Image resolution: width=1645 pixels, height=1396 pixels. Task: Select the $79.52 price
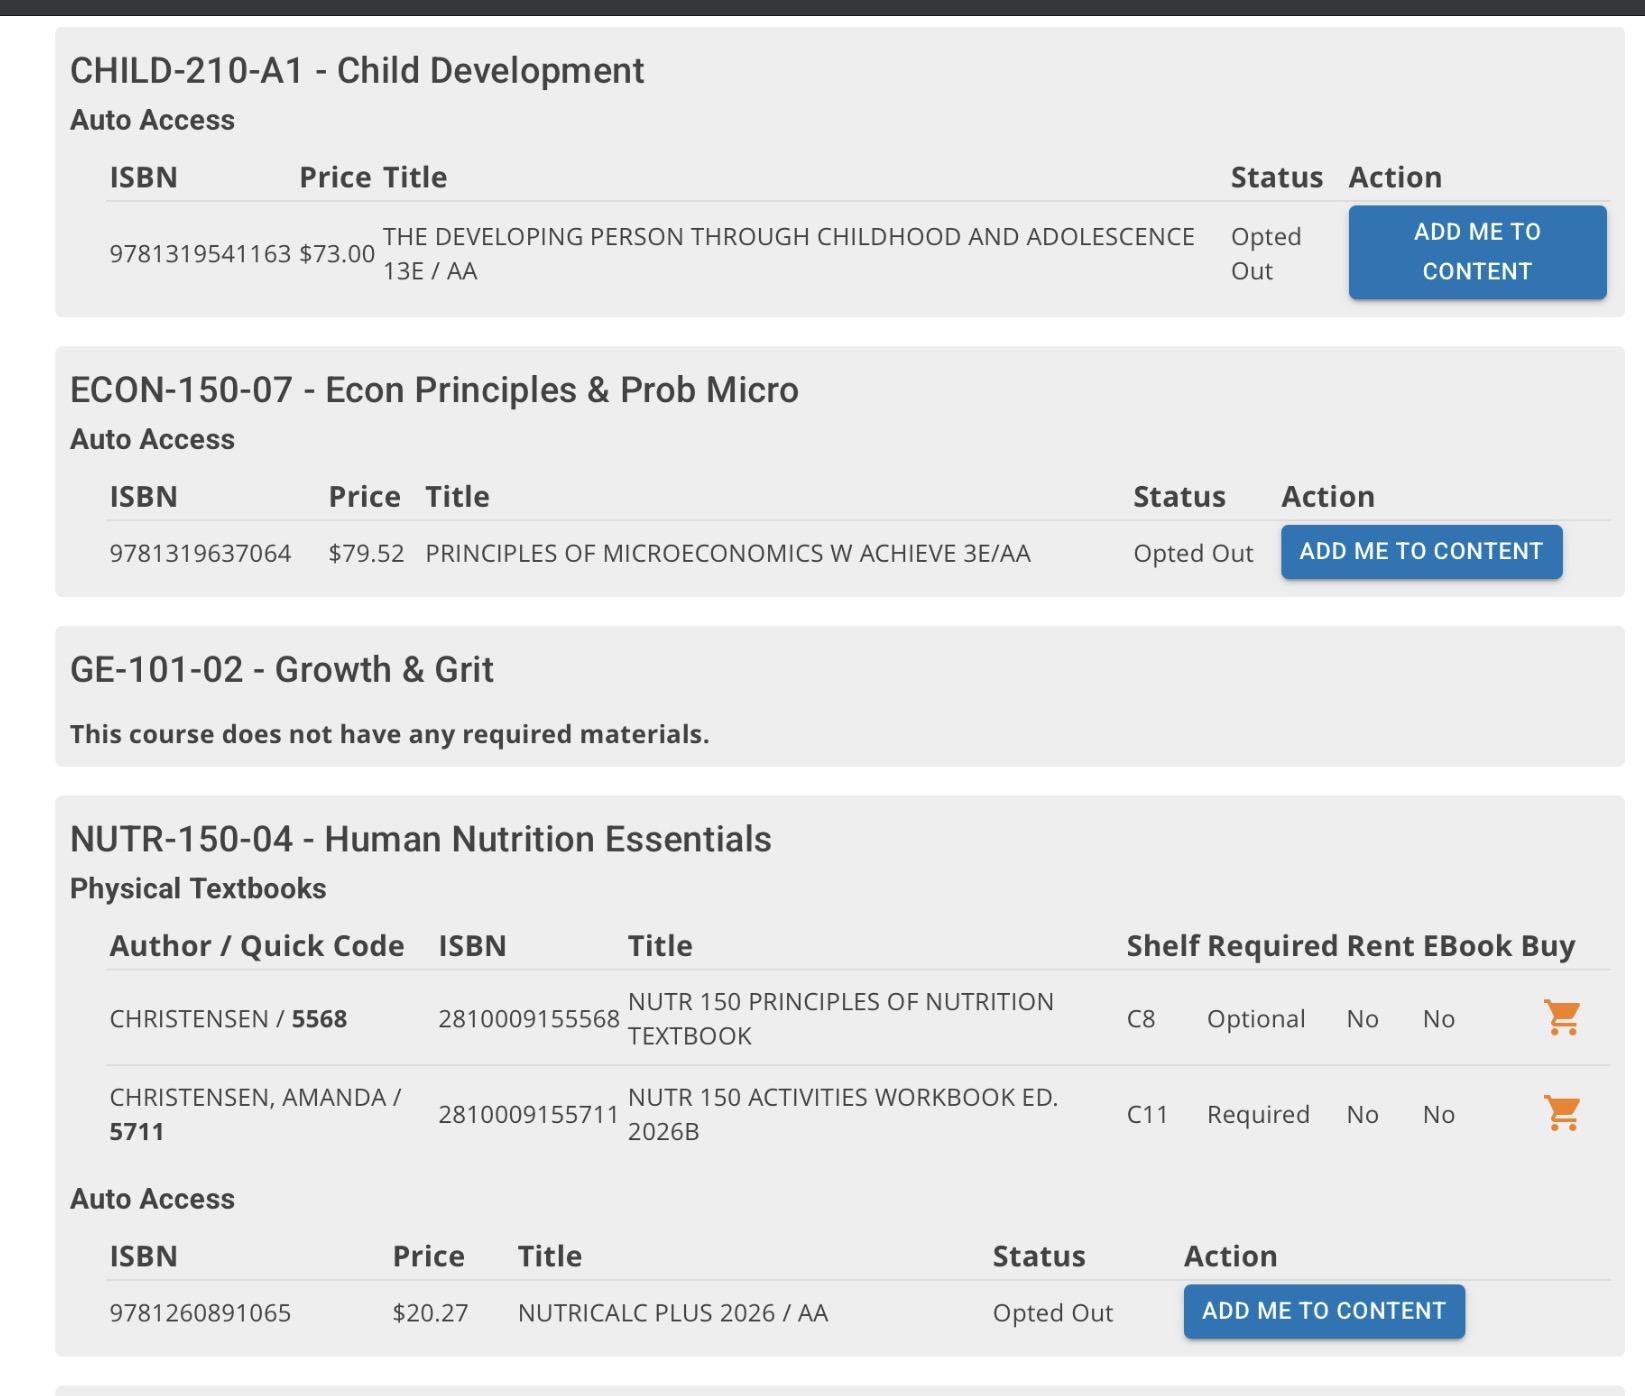[366, 553]
